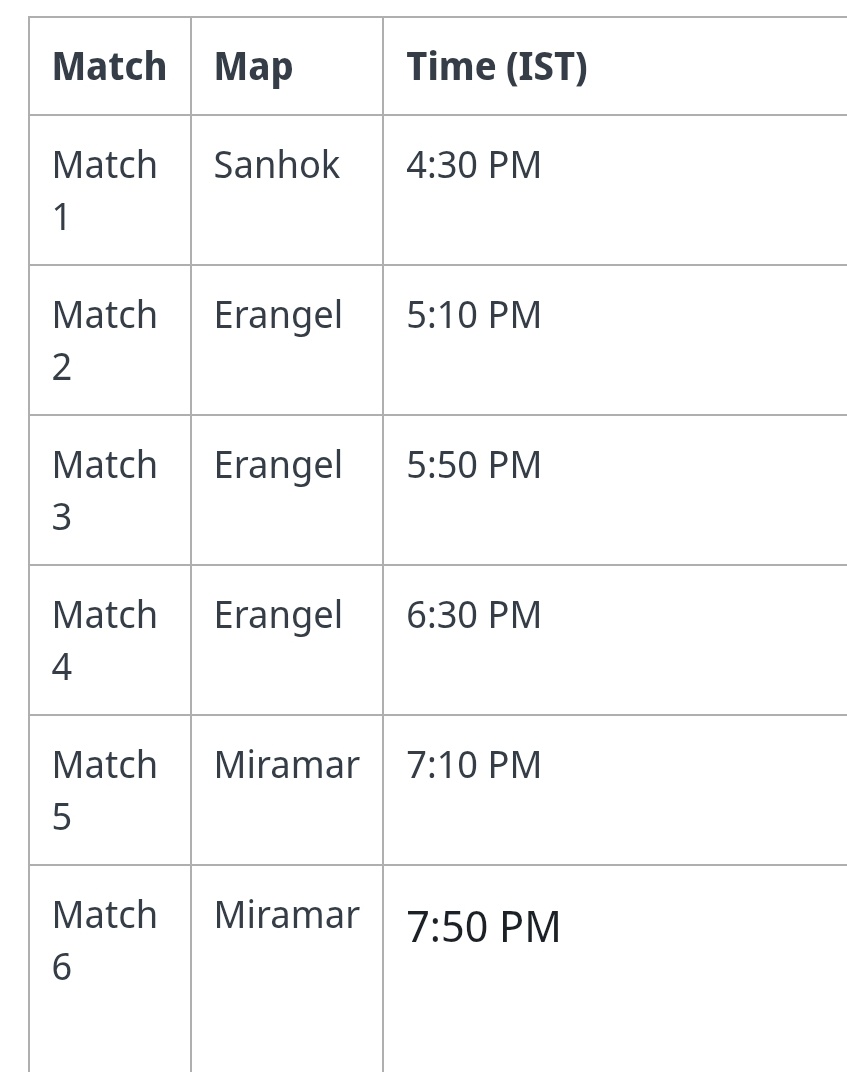Click Erangel in the Match 2 row
Viewport: 847px width, 1072px height.
point(278,316)
